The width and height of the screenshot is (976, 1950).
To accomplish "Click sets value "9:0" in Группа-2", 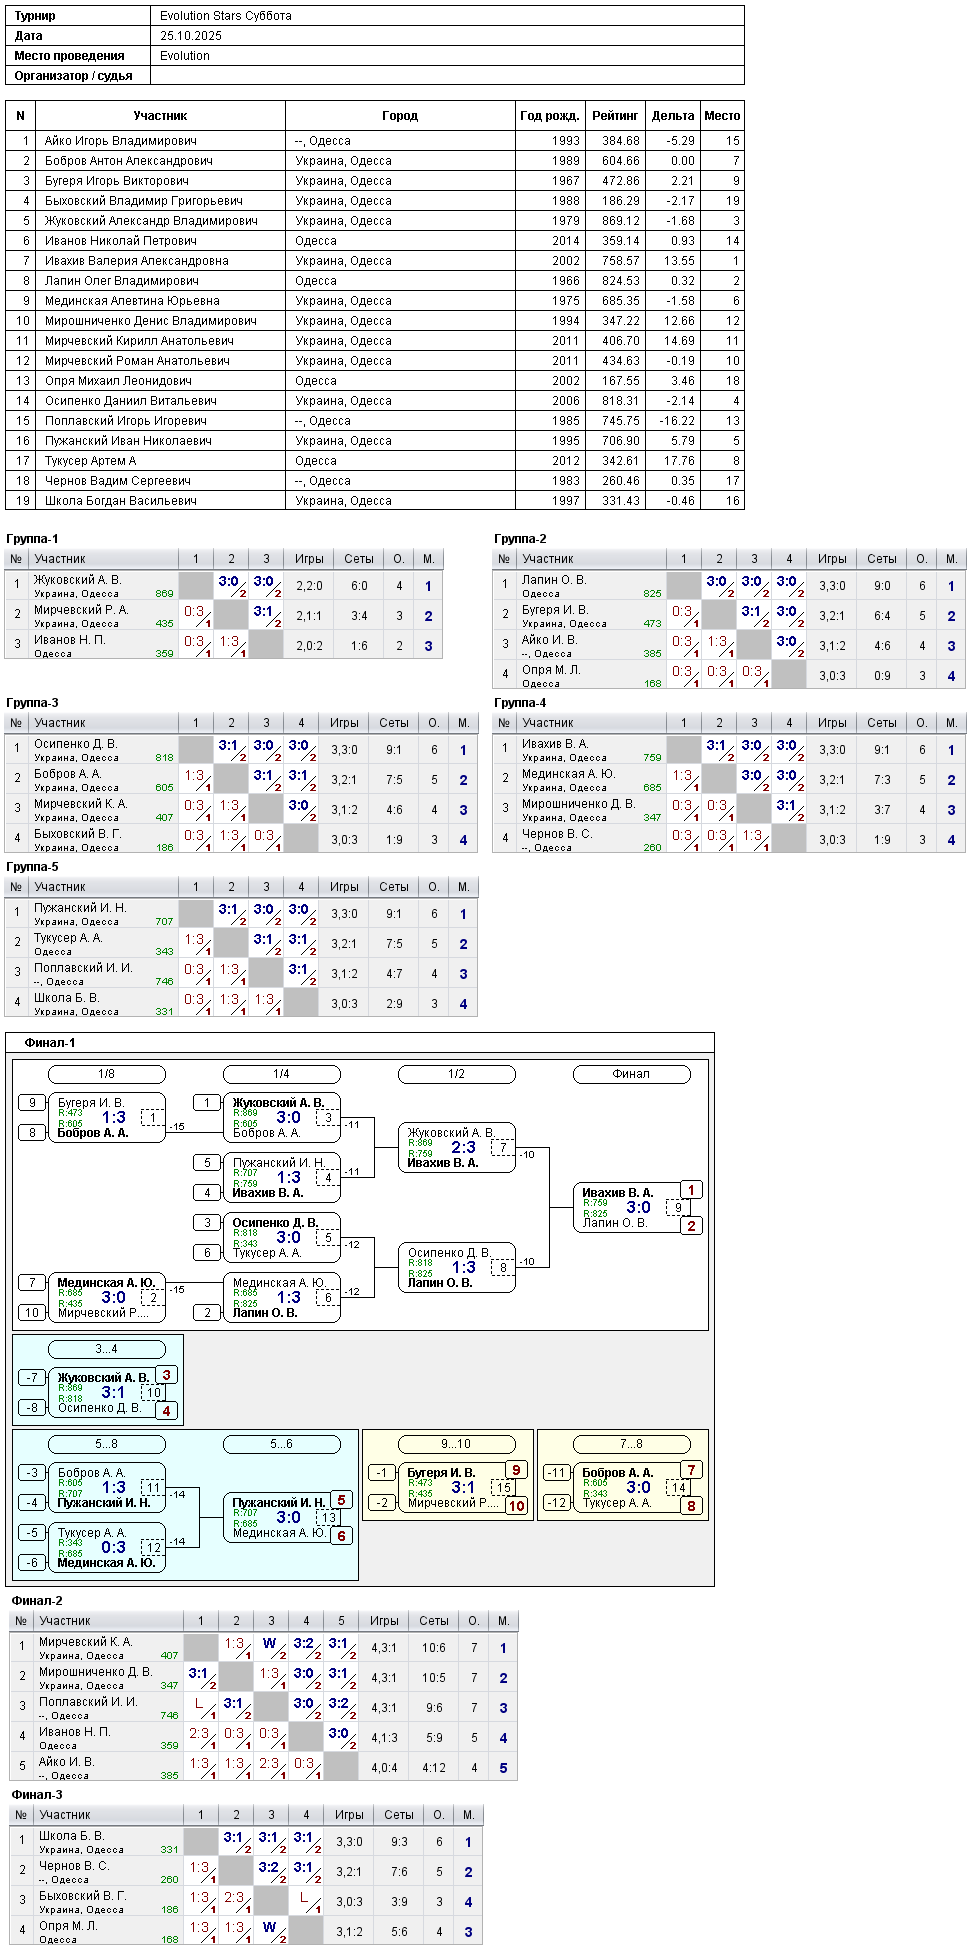I will [x=882, y=586].
